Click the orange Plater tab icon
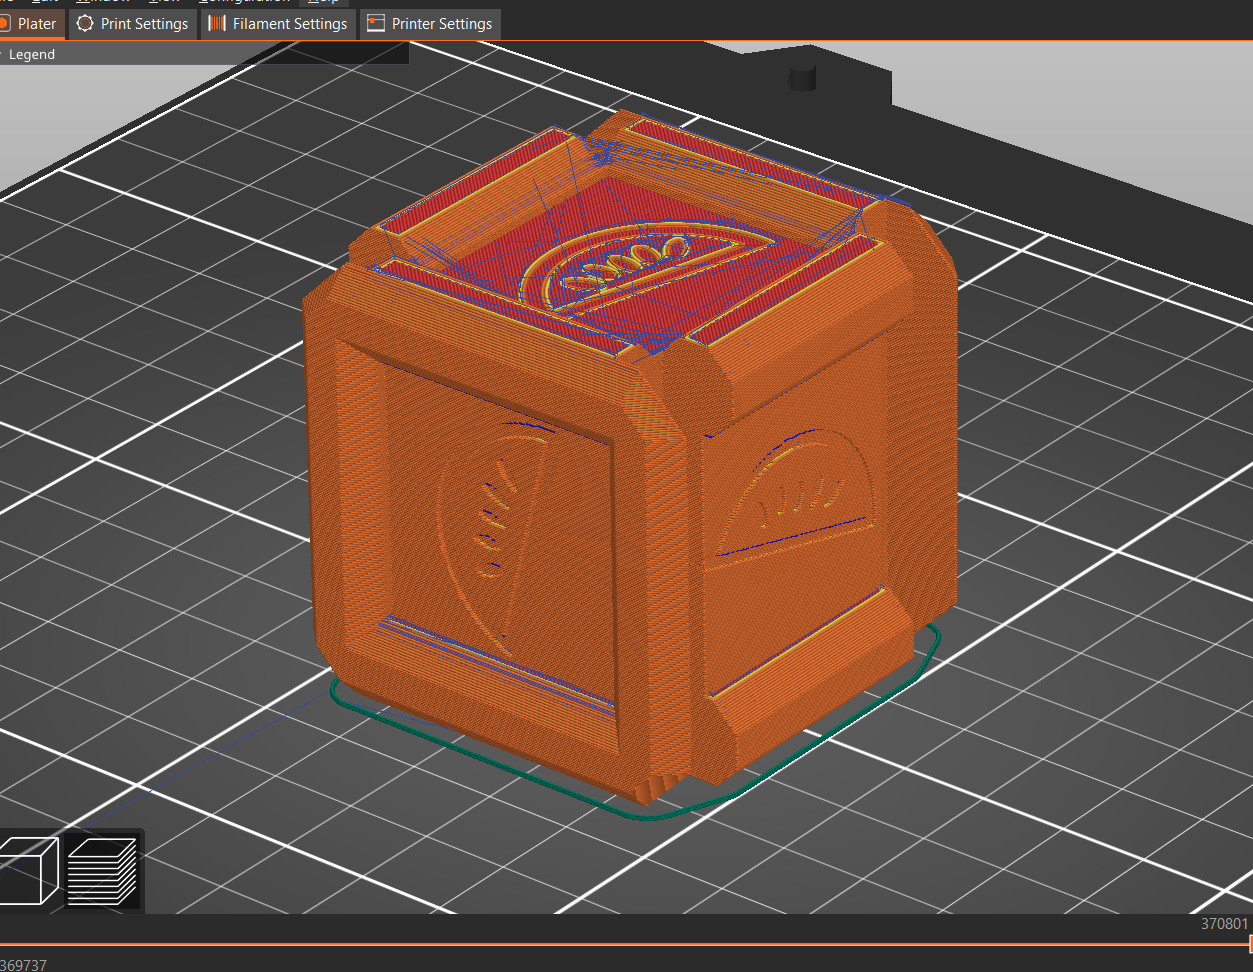Image resolution: width=1253 pixels, height=972 pixels. (x=5, y=23)
